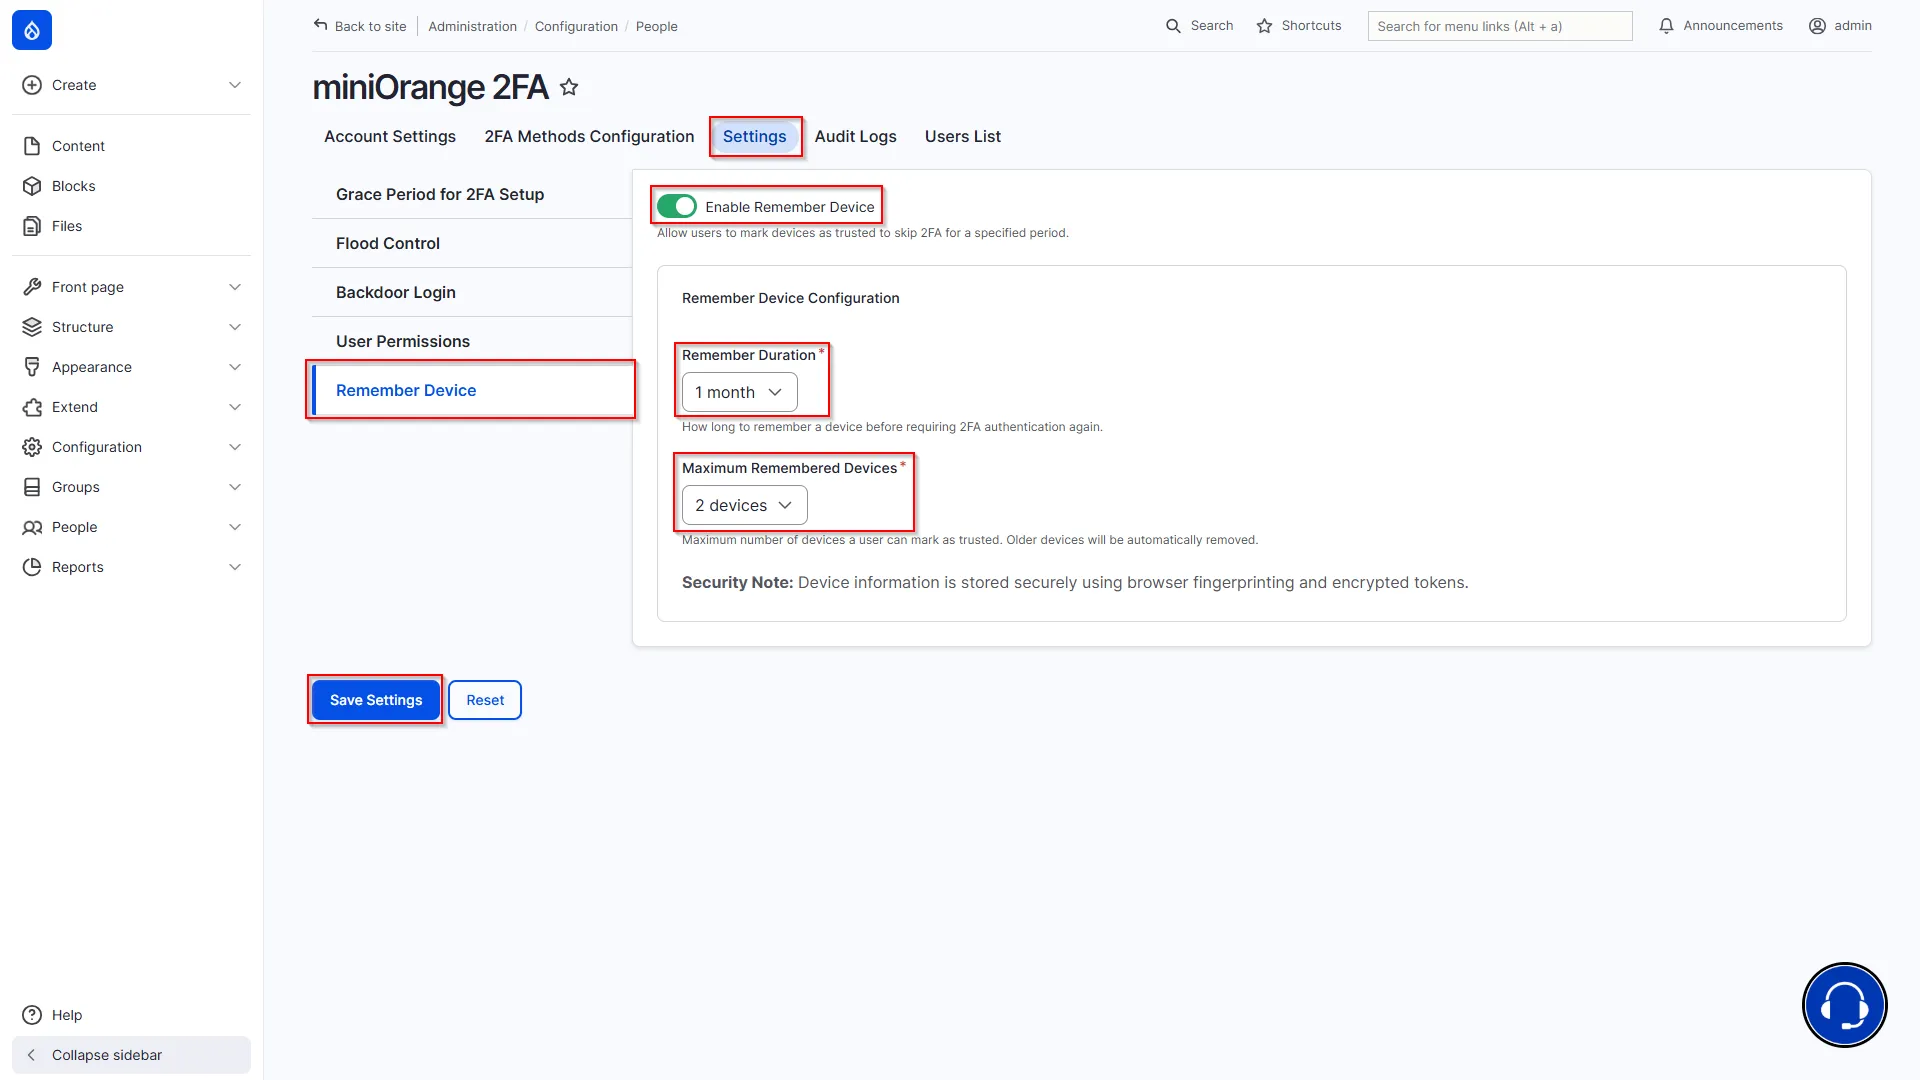Open the Configuration breadcrumb link
1920x1080 pixels.
coord(576,26)
